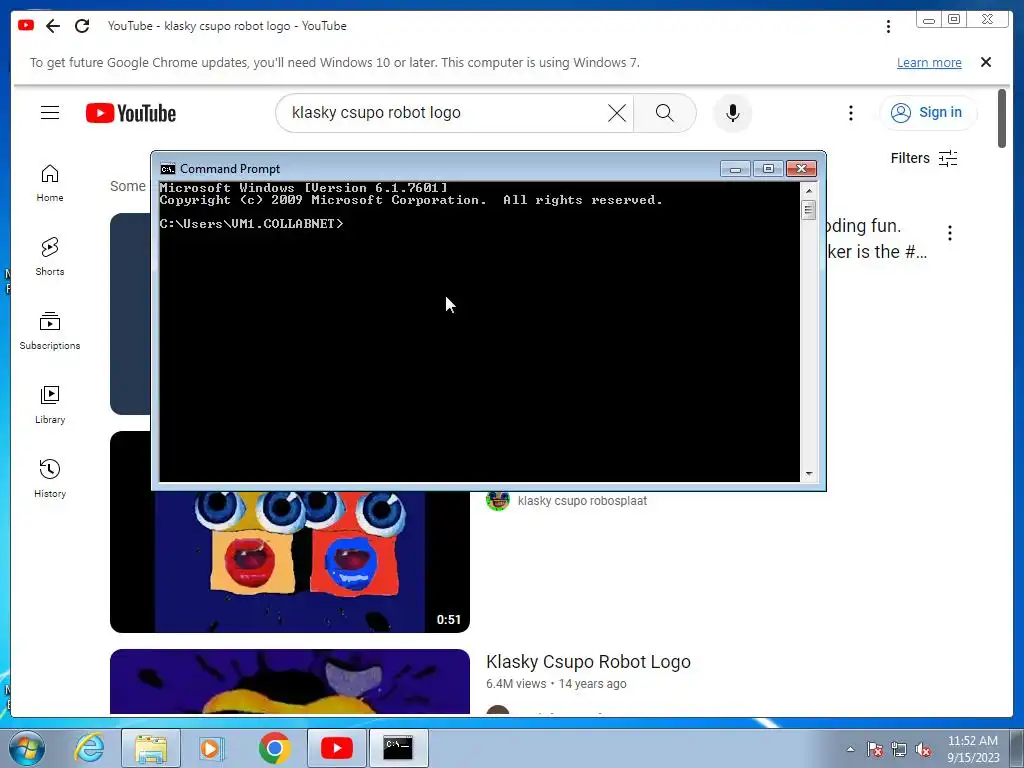This screenshot has height=768, width=1024.
Task: Click the Command Prompt title bar icon
Action: click(x=168, y=168)
